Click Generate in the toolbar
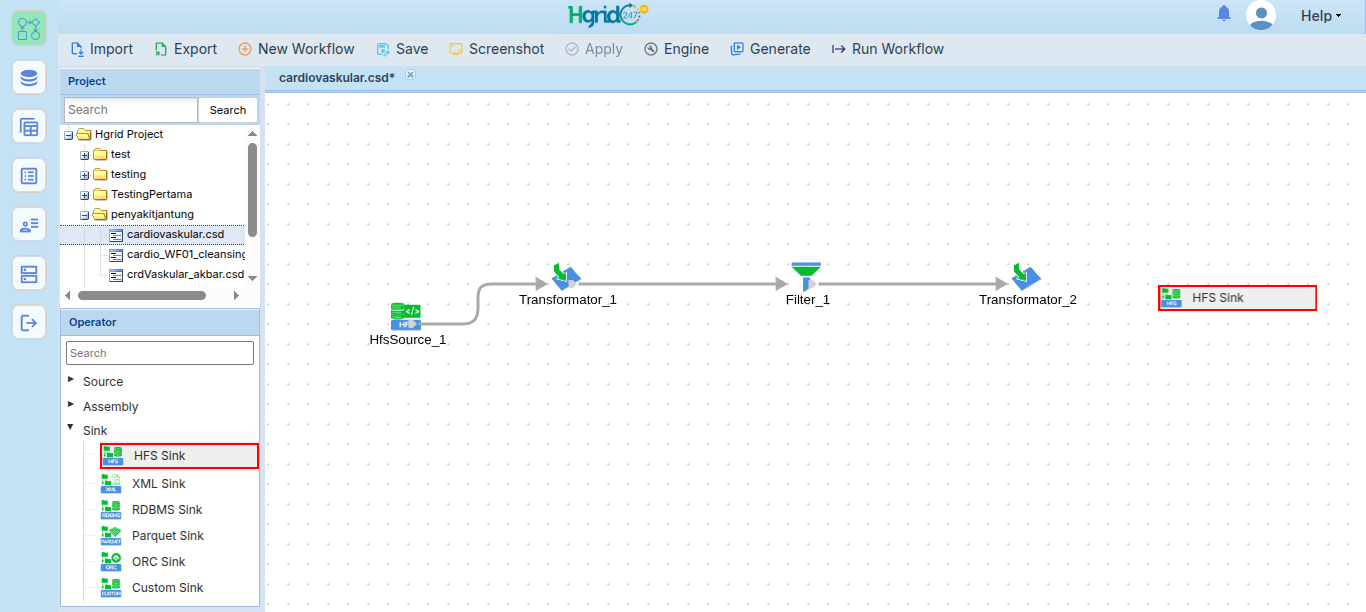Image resolution: width=1366 pixels, height=612 pixels. (x=770, y=49)
